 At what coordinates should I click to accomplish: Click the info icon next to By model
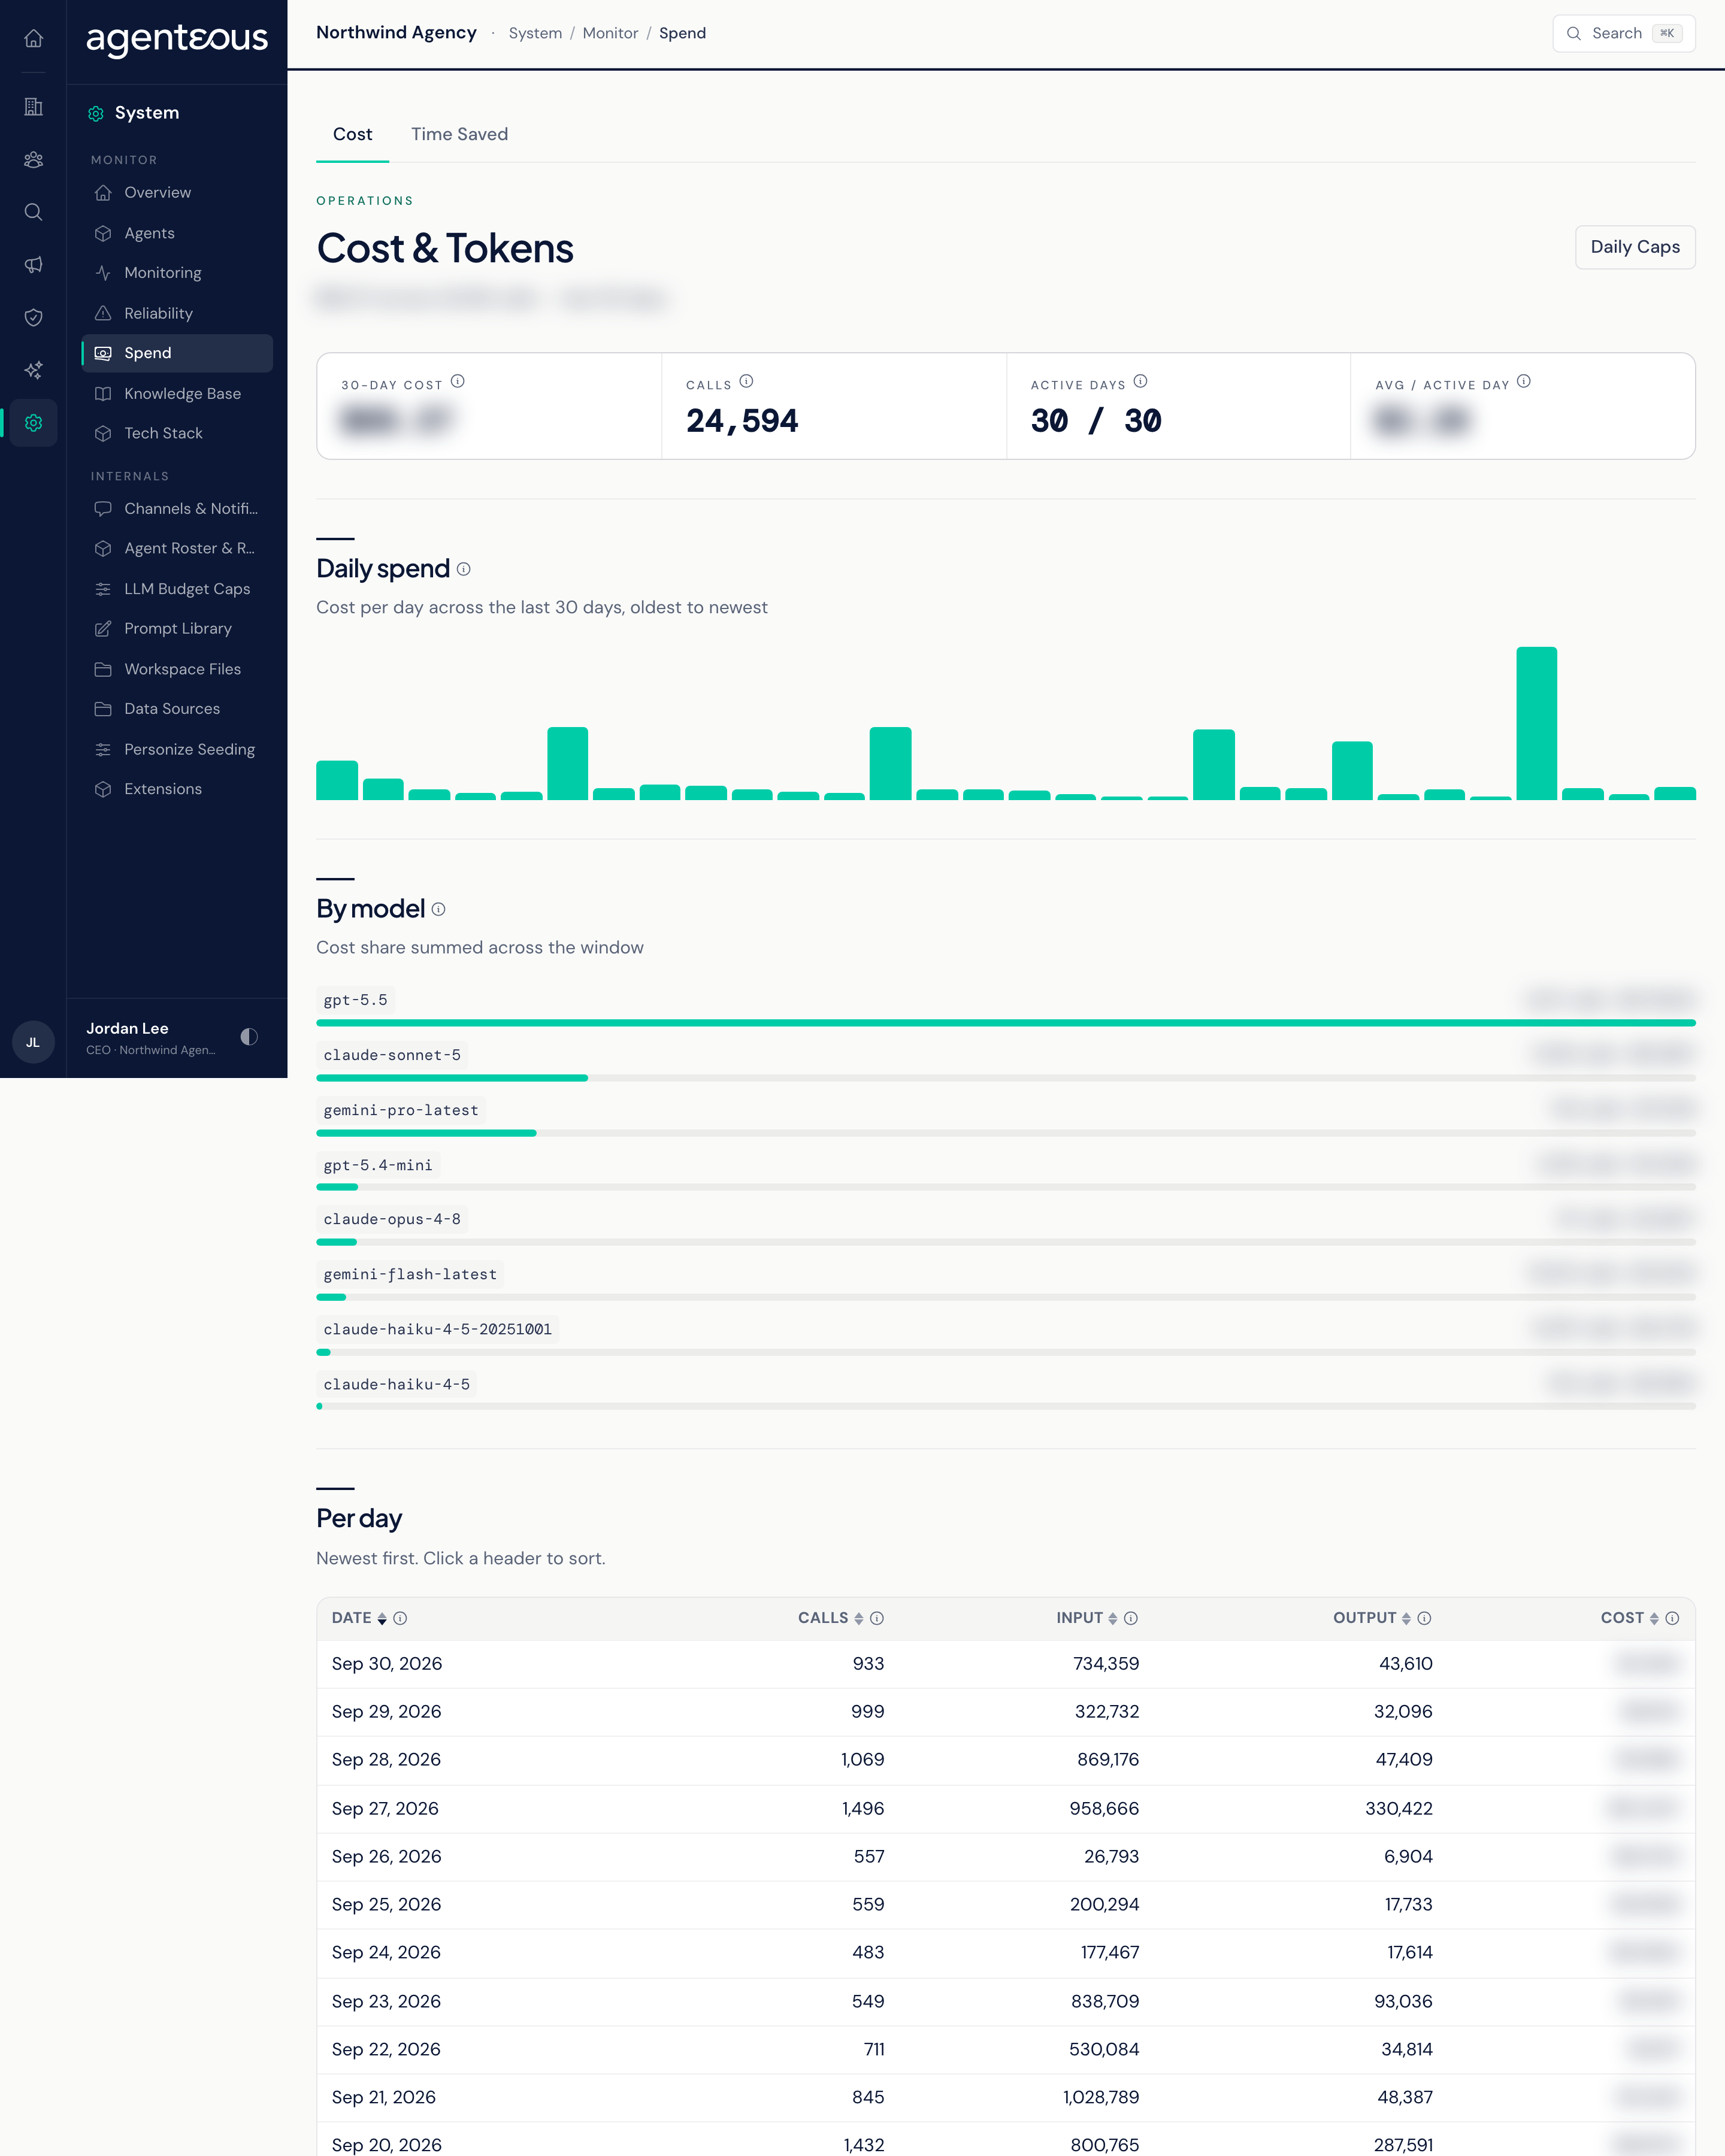[x=438, y=909]
